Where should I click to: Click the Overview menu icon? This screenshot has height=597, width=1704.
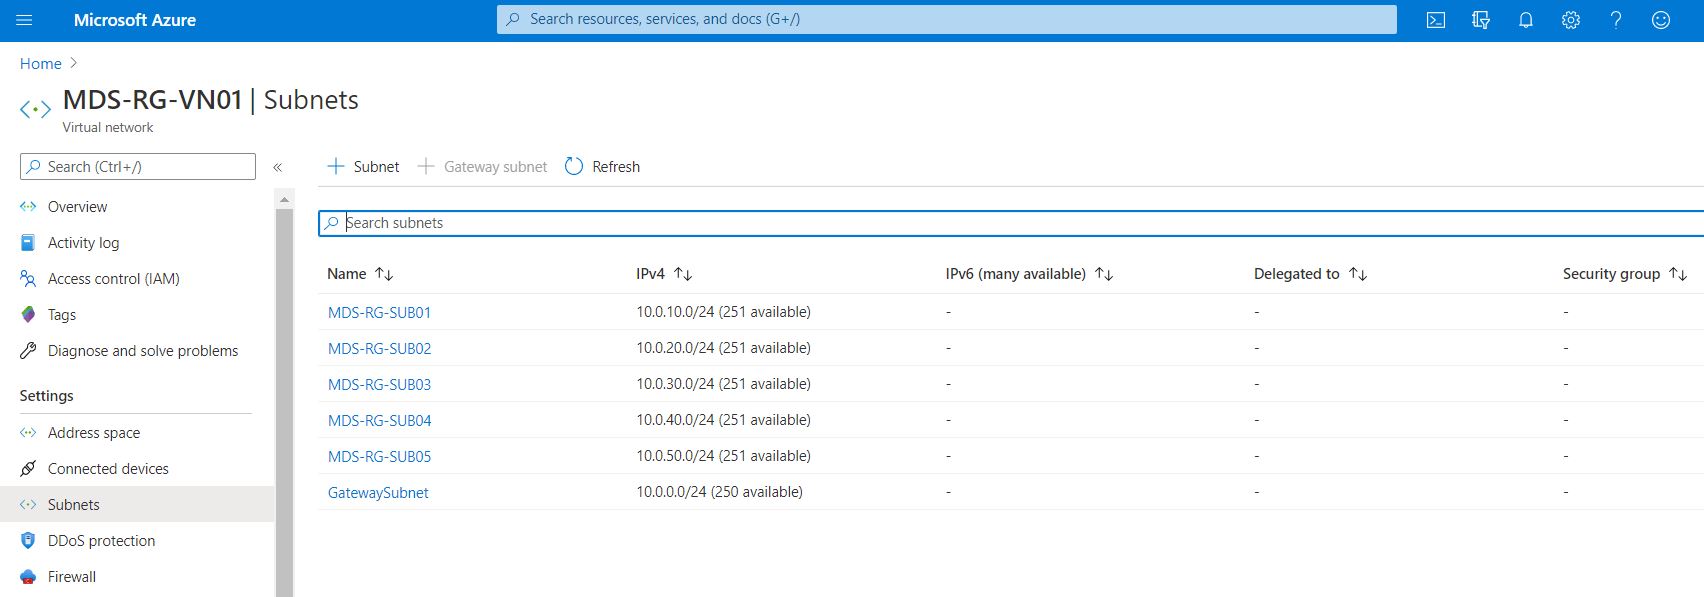(x=28, y=207)
